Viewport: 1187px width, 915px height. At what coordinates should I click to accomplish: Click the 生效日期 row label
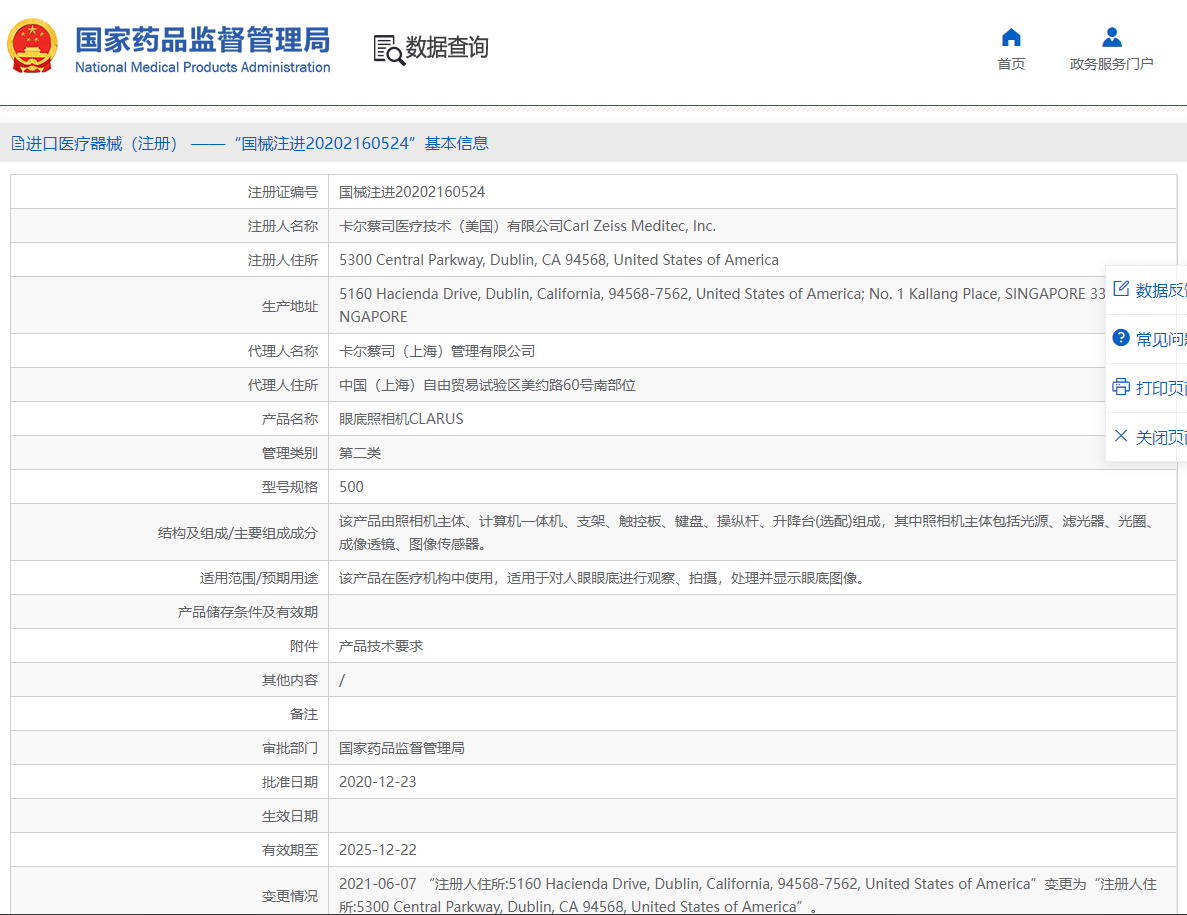[290, 817]
